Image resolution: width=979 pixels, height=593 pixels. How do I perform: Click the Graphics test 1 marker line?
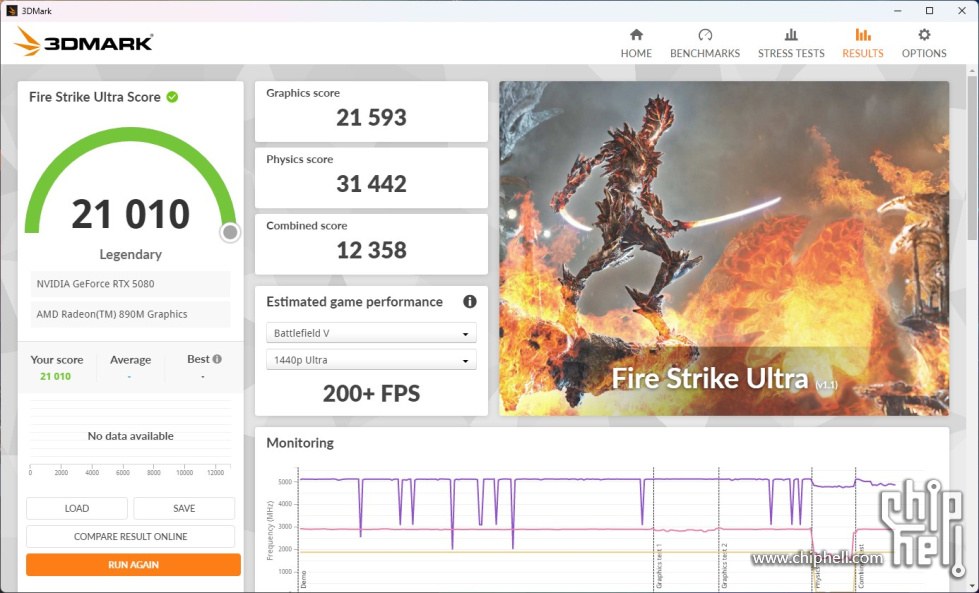(x=654, y=527)
